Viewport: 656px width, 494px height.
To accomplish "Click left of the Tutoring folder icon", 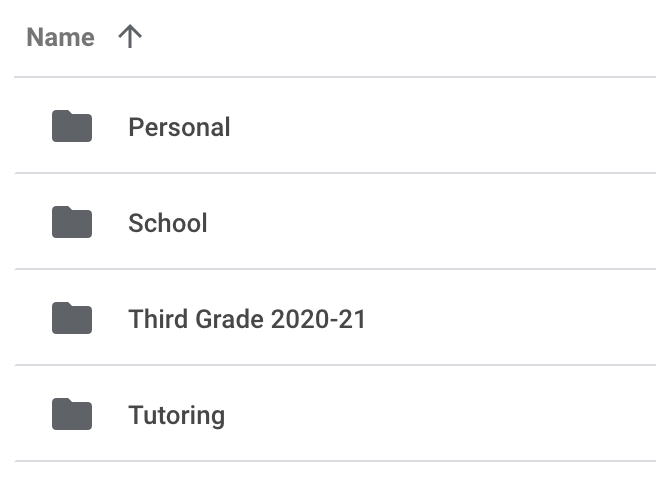I will tap(32, 415).
